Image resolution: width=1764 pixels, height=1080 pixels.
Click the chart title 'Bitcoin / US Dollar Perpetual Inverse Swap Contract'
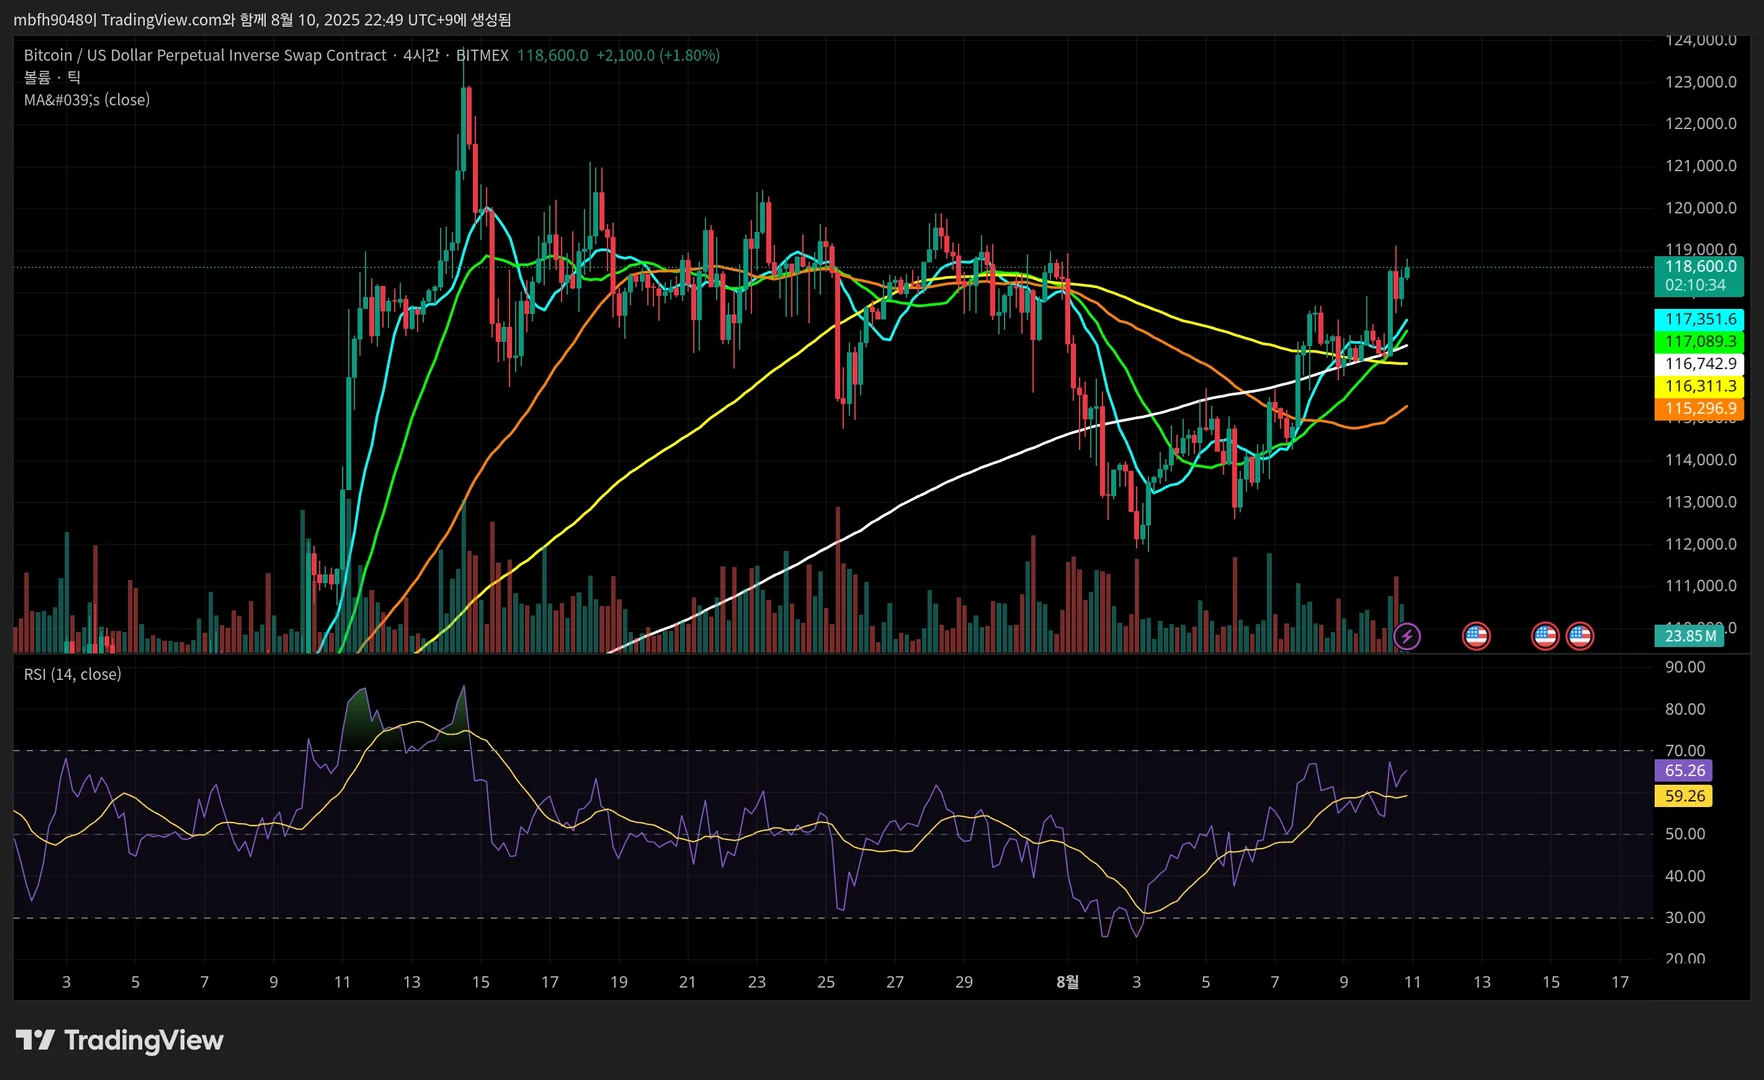(x=205, y=55)
